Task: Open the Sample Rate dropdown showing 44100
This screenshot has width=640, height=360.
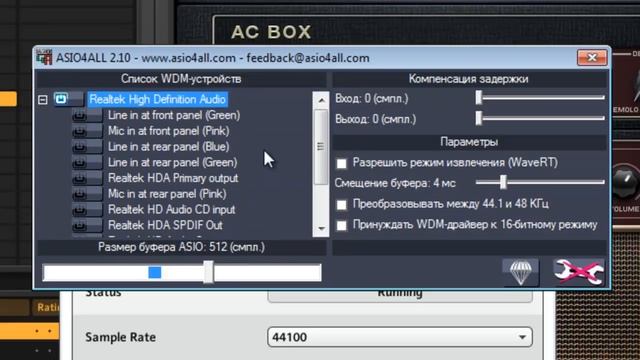Action: (400, 337)
